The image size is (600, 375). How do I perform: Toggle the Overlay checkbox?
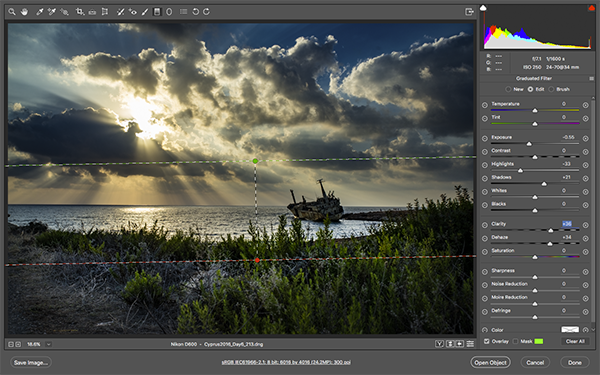click(487, 341)
